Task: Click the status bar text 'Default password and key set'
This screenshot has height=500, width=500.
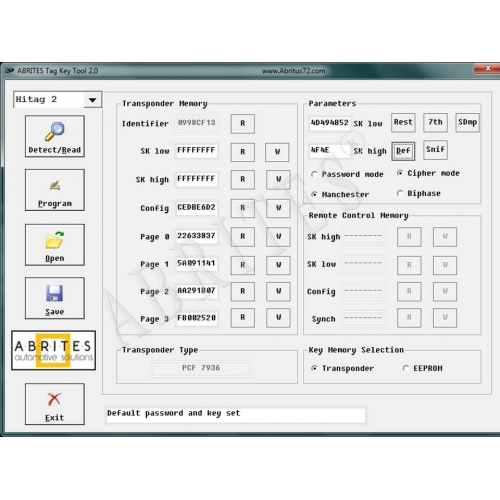Action: pyautogui.click(x=173, y=413)
